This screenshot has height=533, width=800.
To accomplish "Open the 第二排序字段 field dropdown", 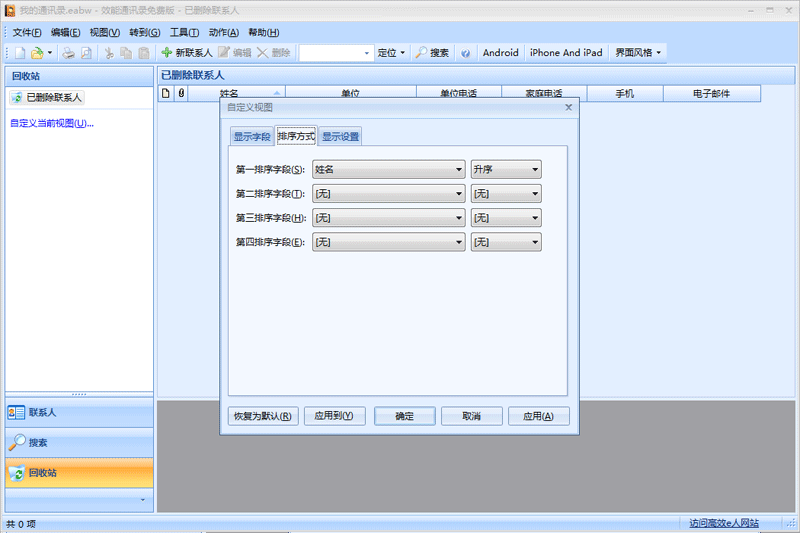I will [389, 194].
